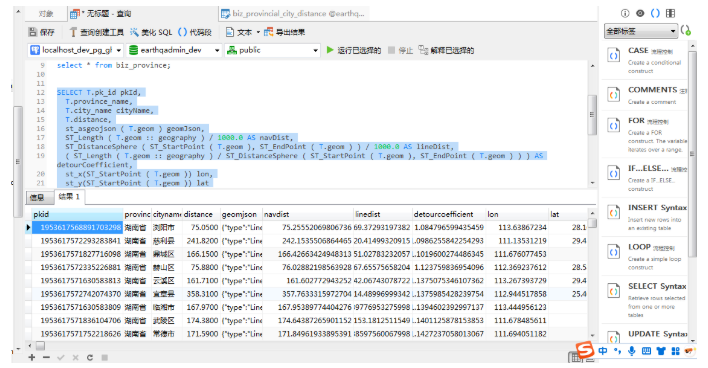Screen dimensions: 708x368
Task: Click the results grid scrollbar down arrow
Action: point(592,336)
